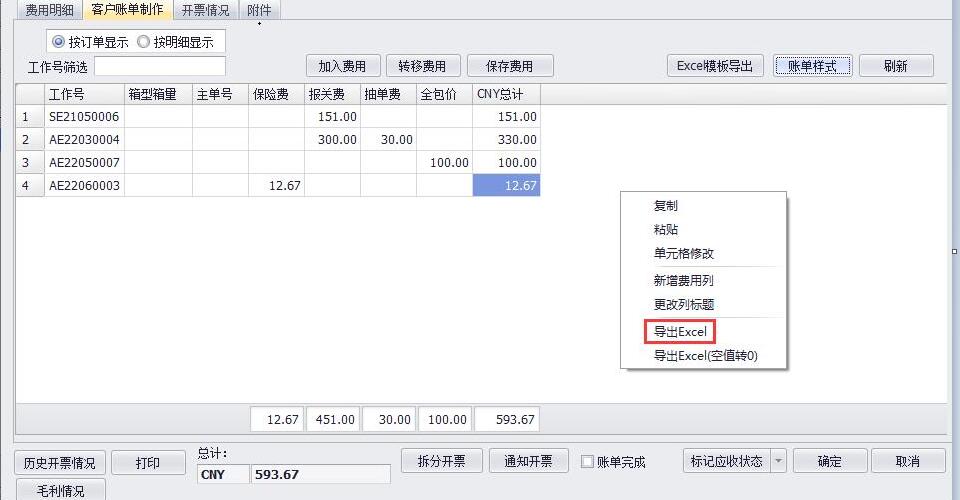Open the 开票情况 tab
Viewport: 960px width, 500px height.
tap(205, 10)
